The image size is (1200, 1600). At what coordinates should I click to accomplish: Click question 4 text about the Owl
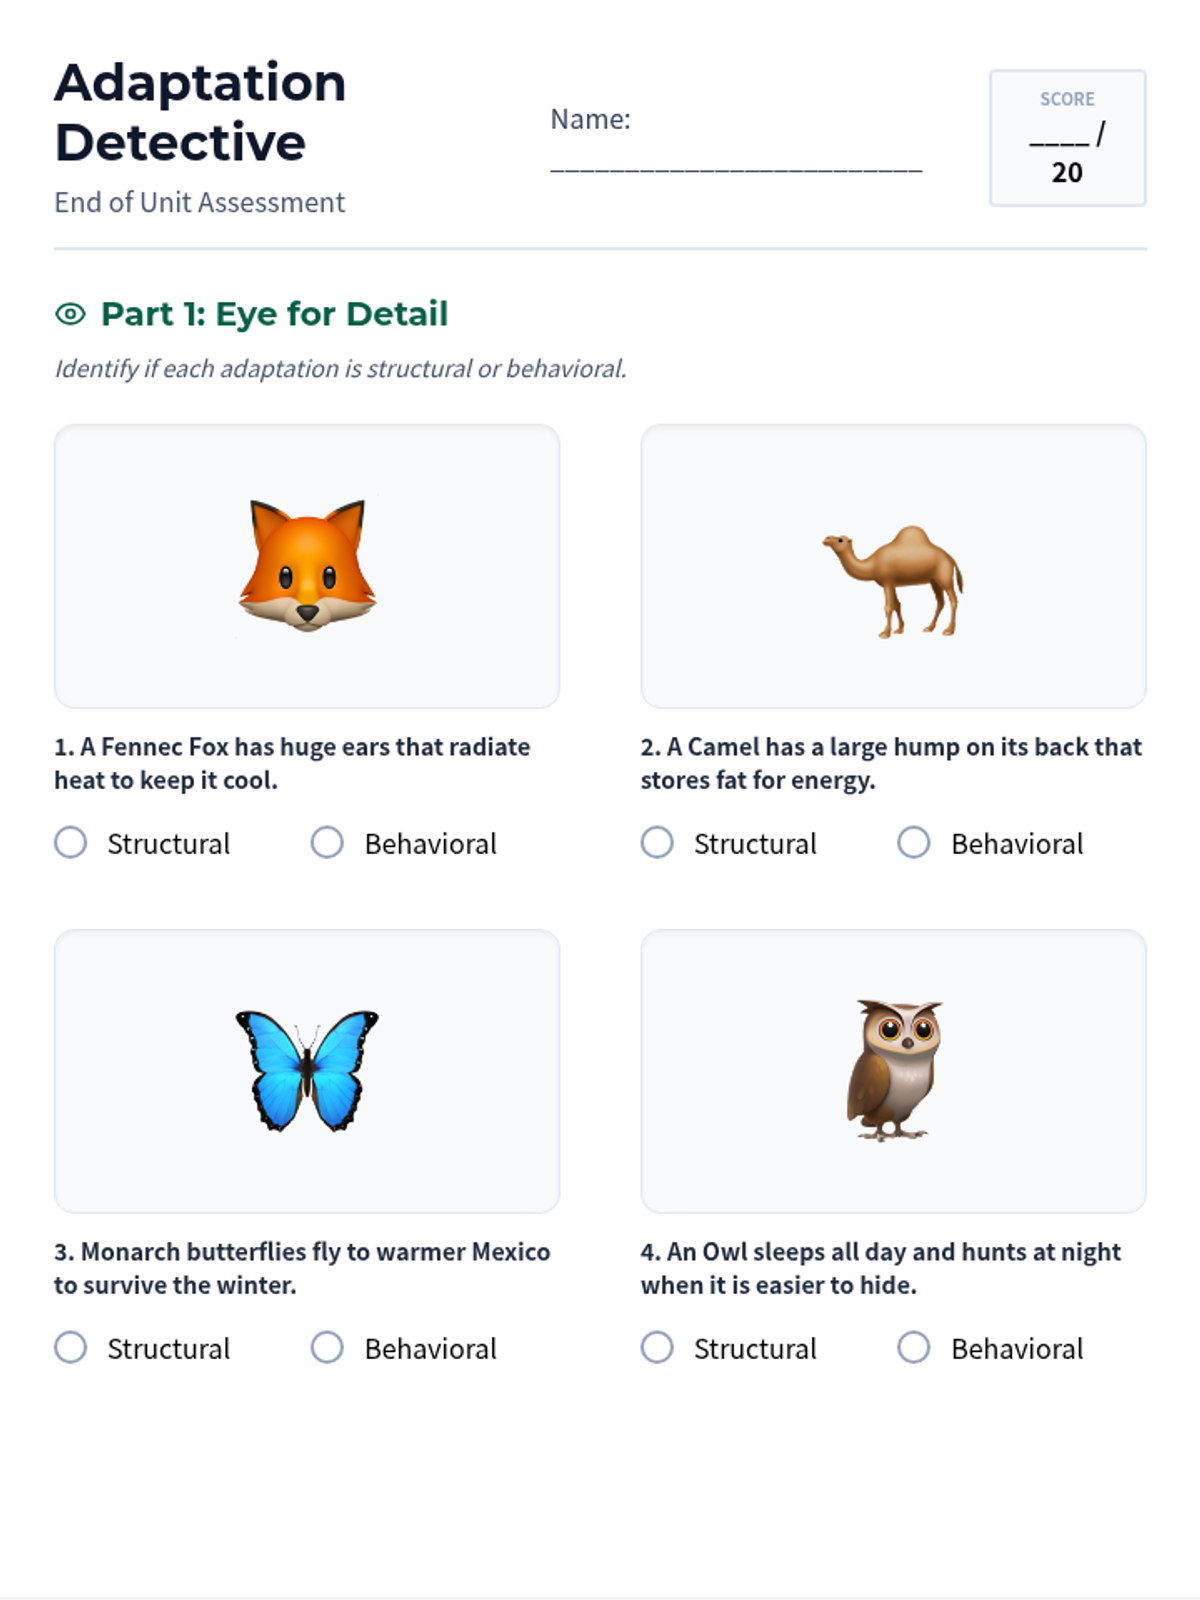coord(880,1268)
